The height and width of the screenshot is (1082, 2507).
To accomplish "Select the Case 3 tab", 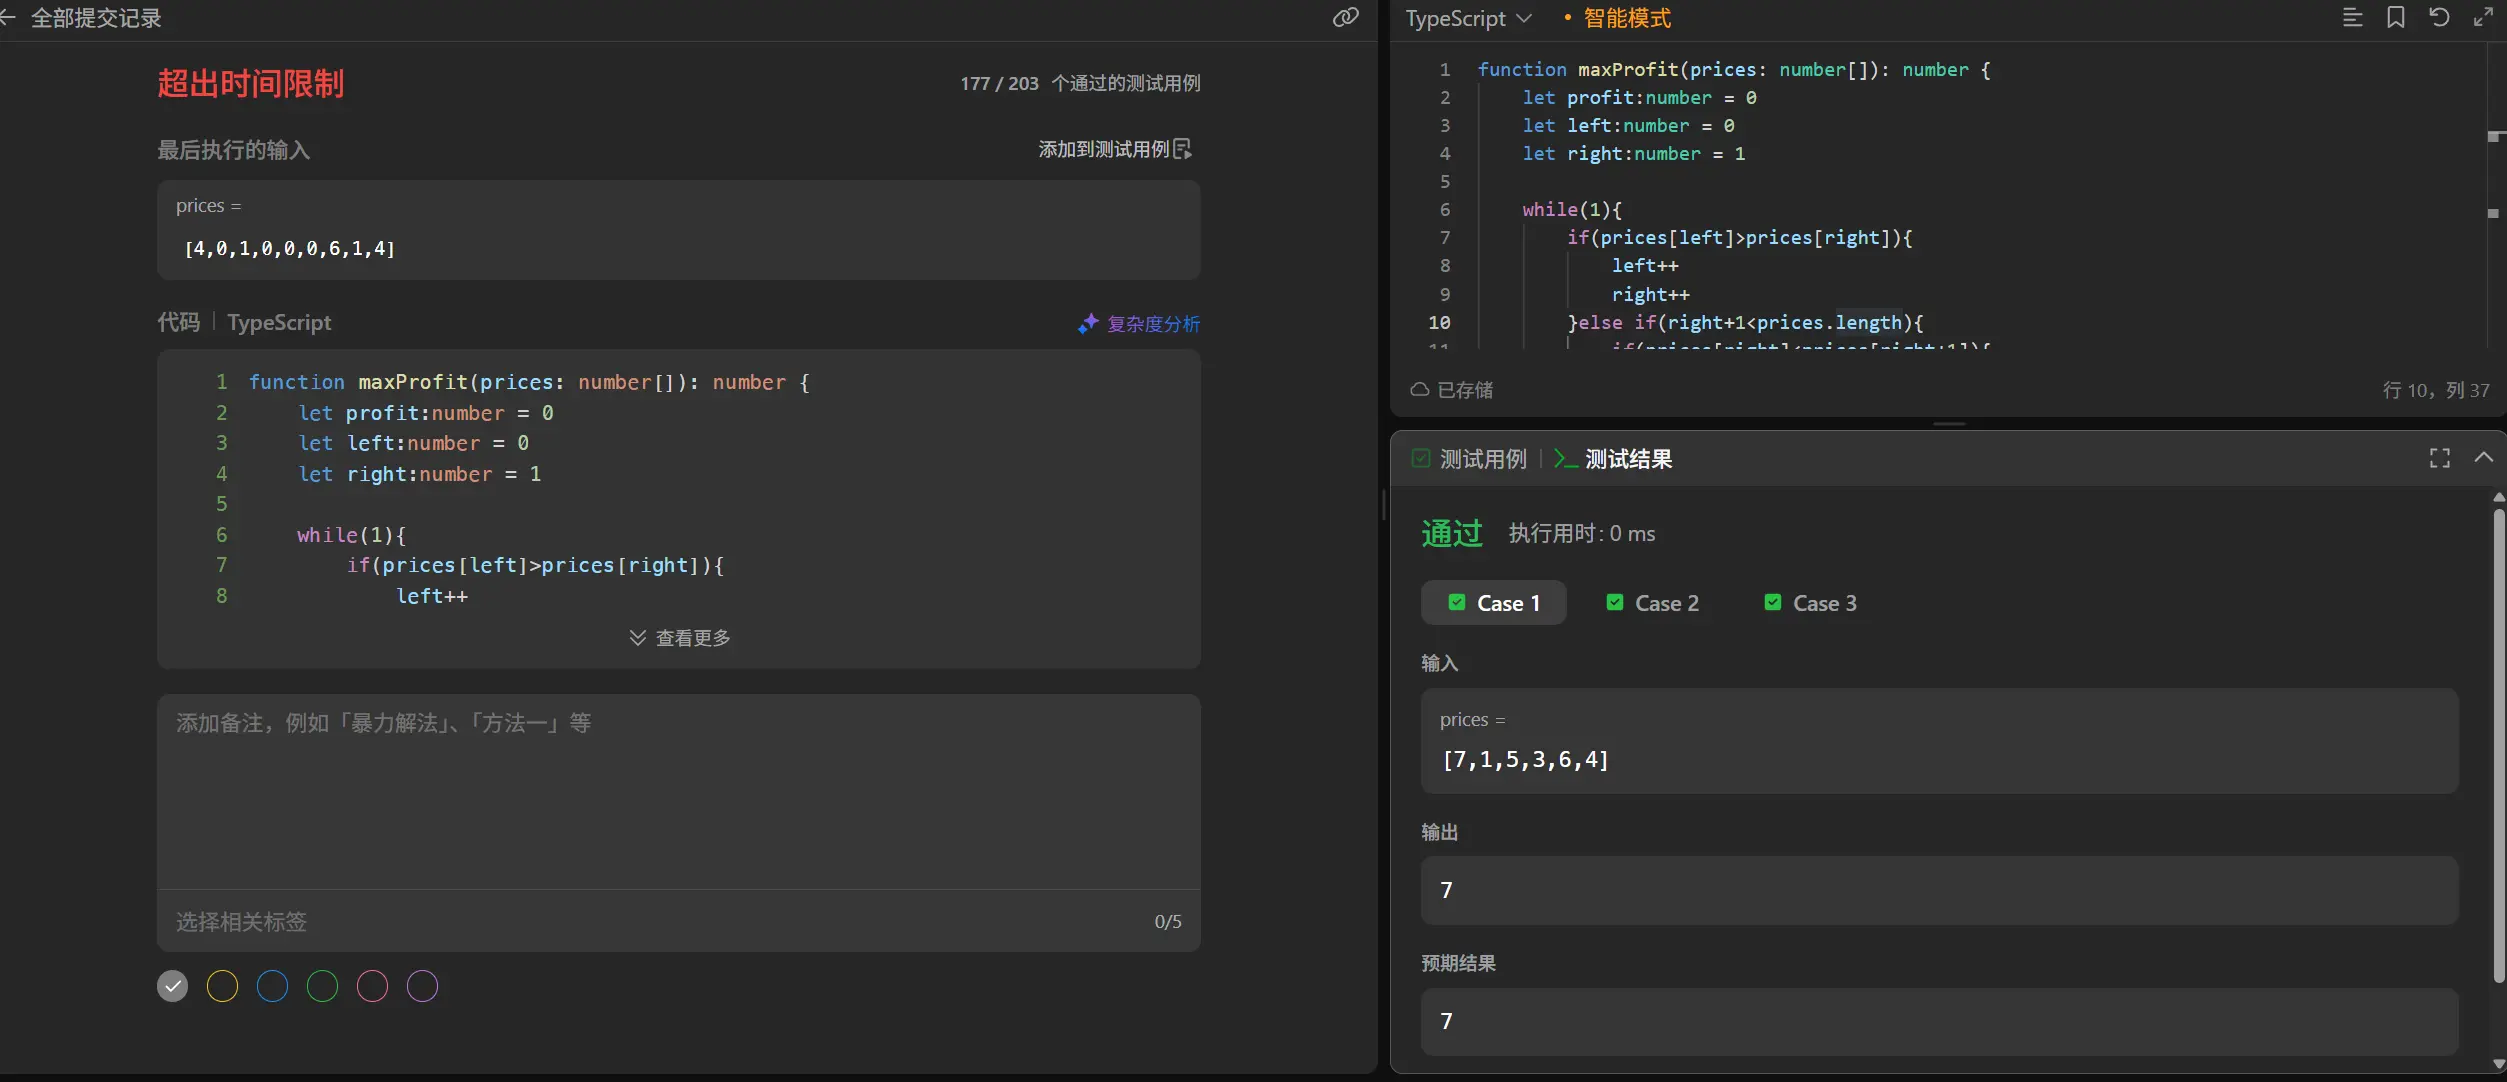I will click(x=1810, y=603).
